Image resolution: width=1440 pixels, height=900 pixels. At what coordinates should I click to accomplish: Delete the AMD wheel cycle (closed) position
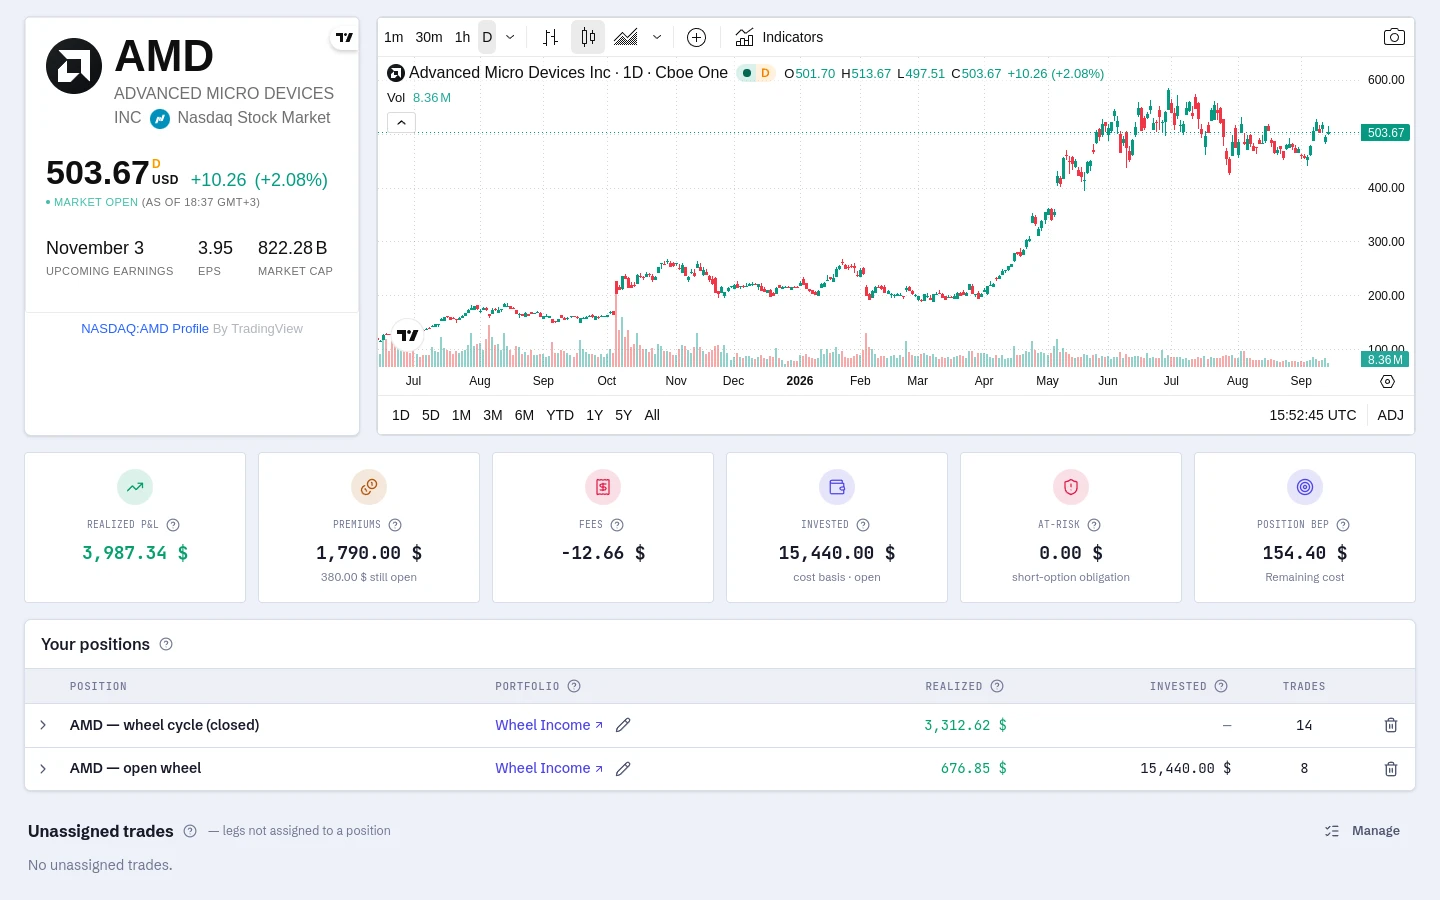coord(1391,725)
